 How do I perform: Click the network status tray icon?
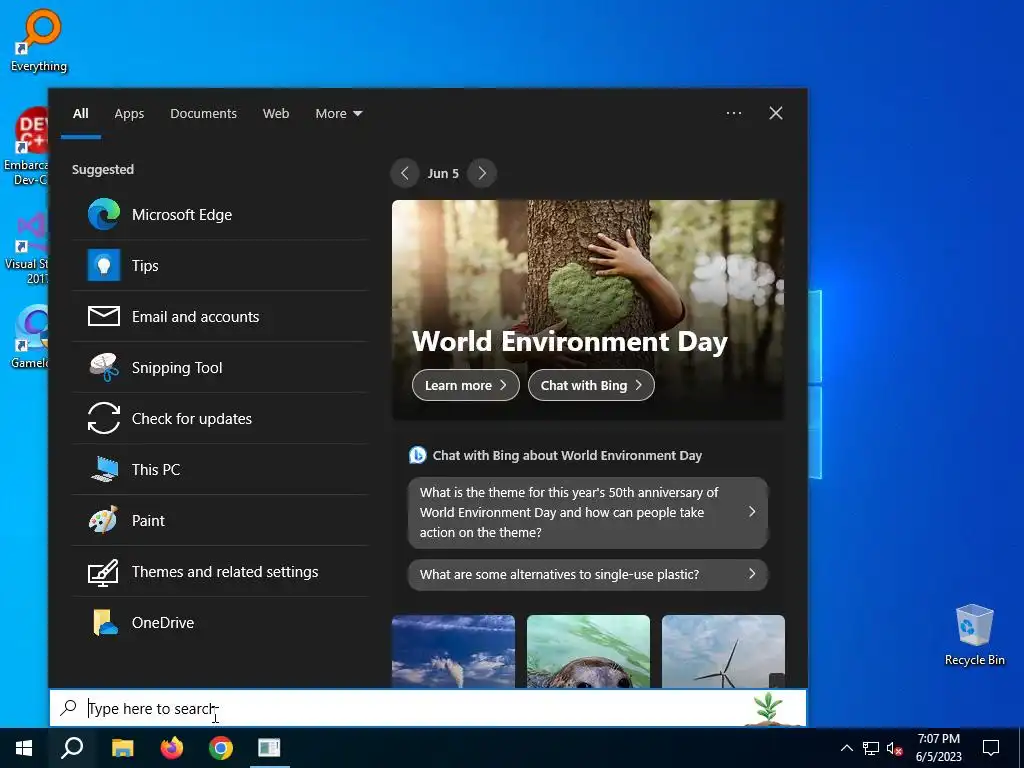click(x=871, y=748)
